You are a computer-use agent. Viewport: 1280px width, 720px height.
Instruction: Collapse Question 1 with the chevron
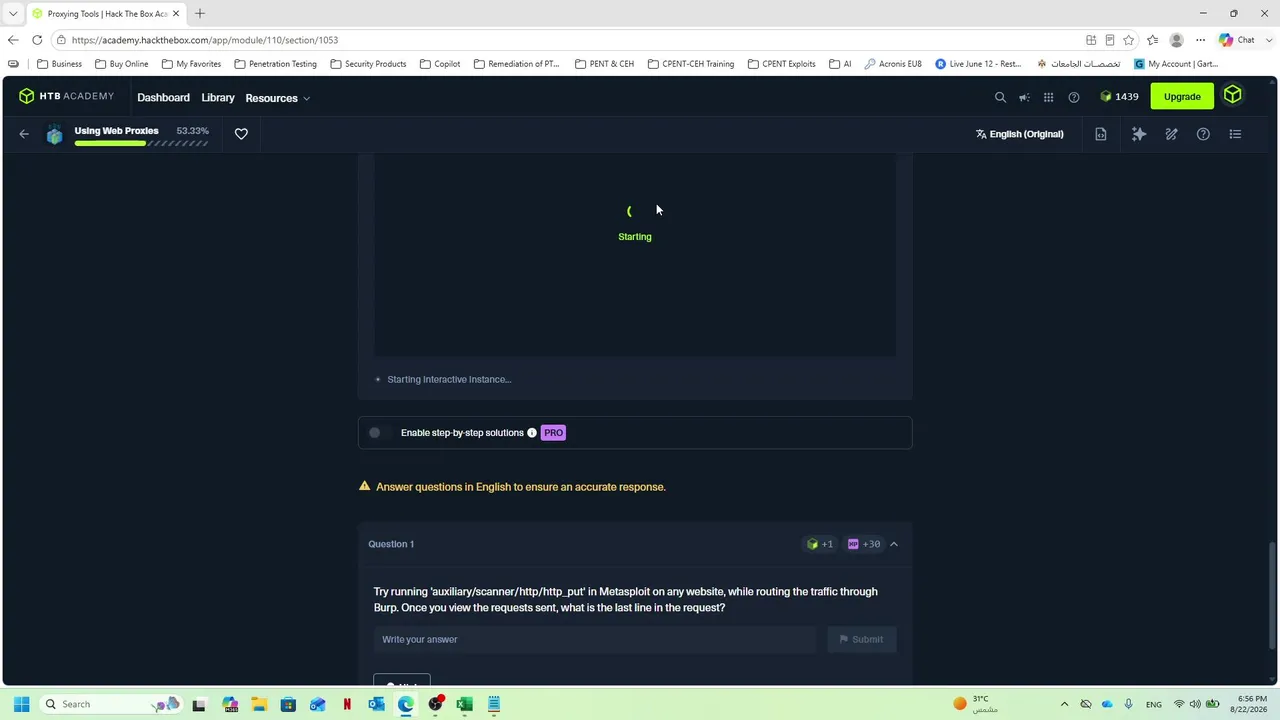pos(894,544)
